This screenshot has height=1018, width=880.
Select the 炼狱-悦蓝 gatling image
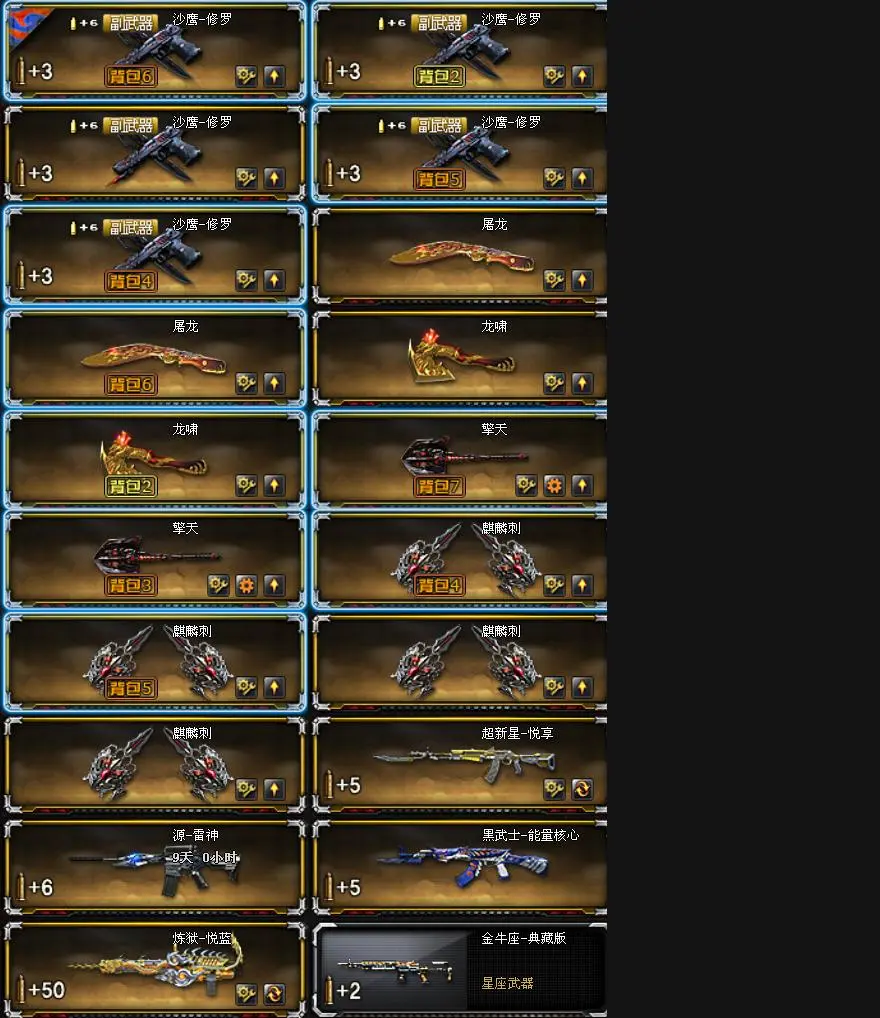pos(155,967)
